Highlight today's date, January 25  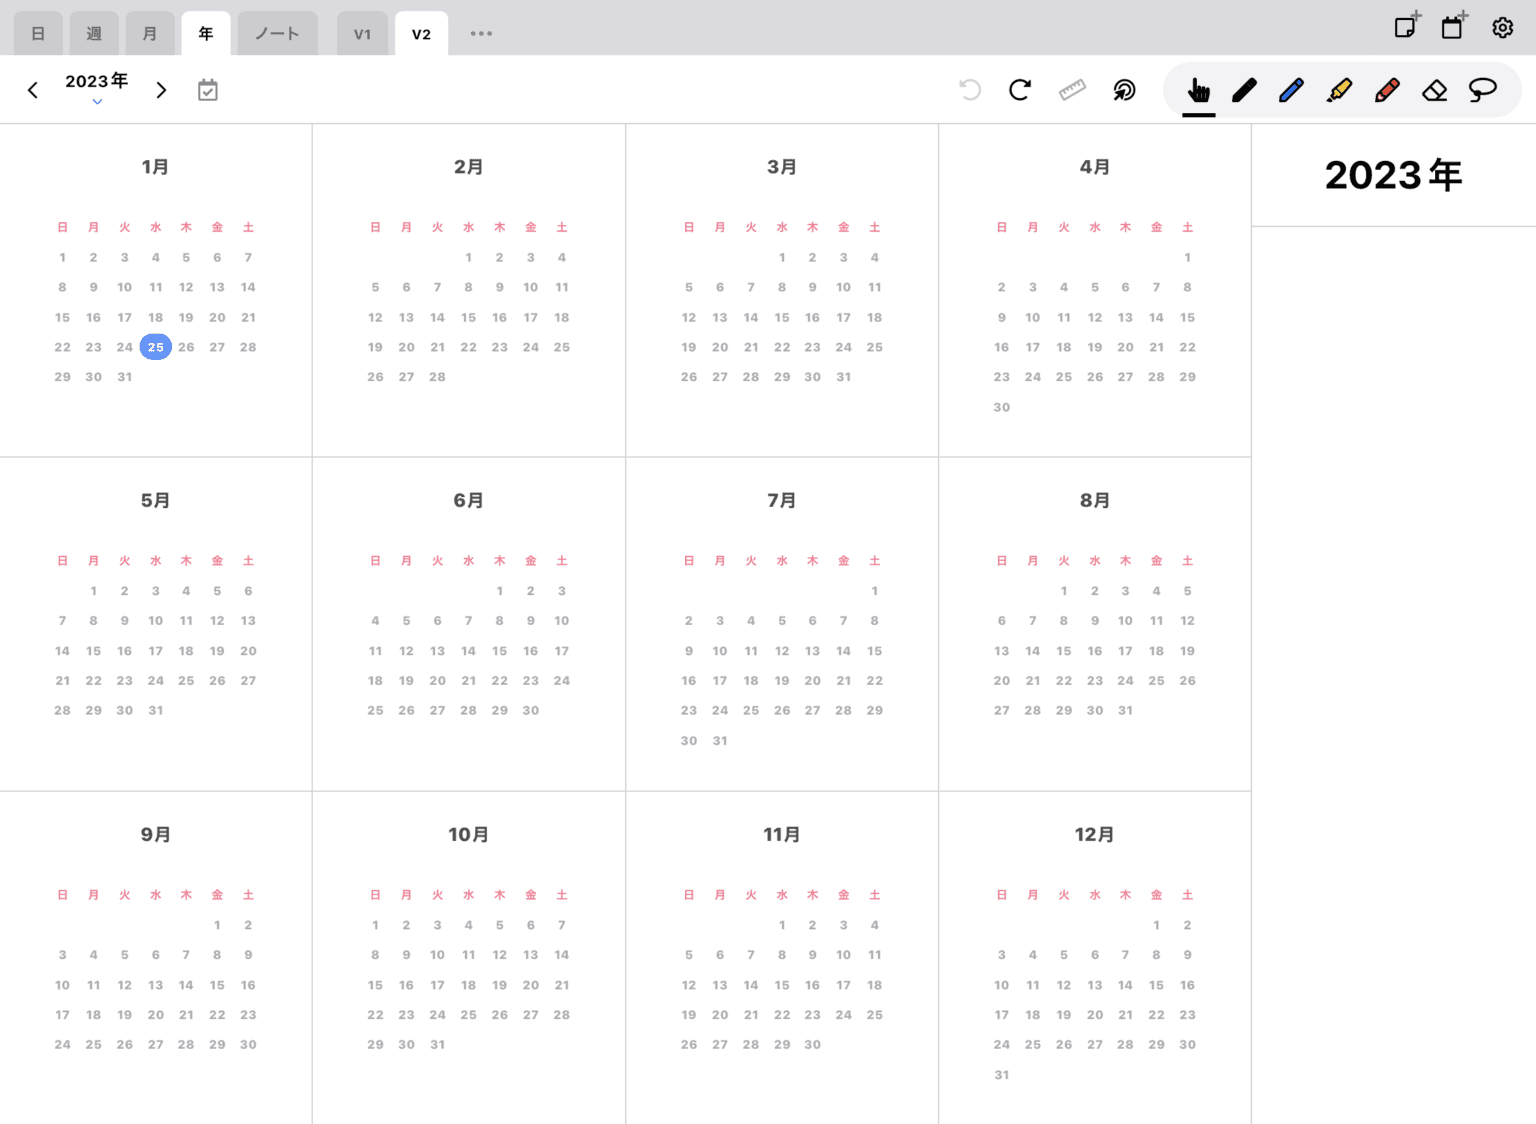click(155, 347)
